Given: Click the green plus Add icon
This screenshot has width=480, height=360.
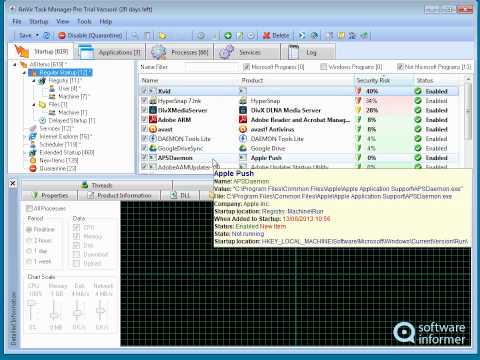Looking at the screenshot, I should pyautogui.click(x=228, y=35).
